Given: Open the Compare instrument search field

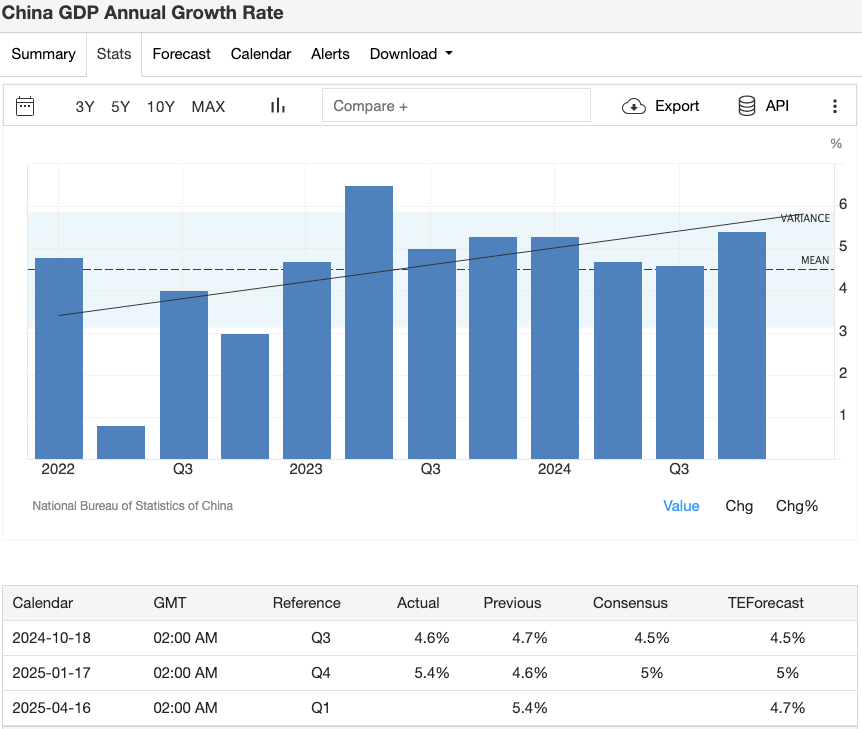Looking at the screenshot, I should pos(456,105).
